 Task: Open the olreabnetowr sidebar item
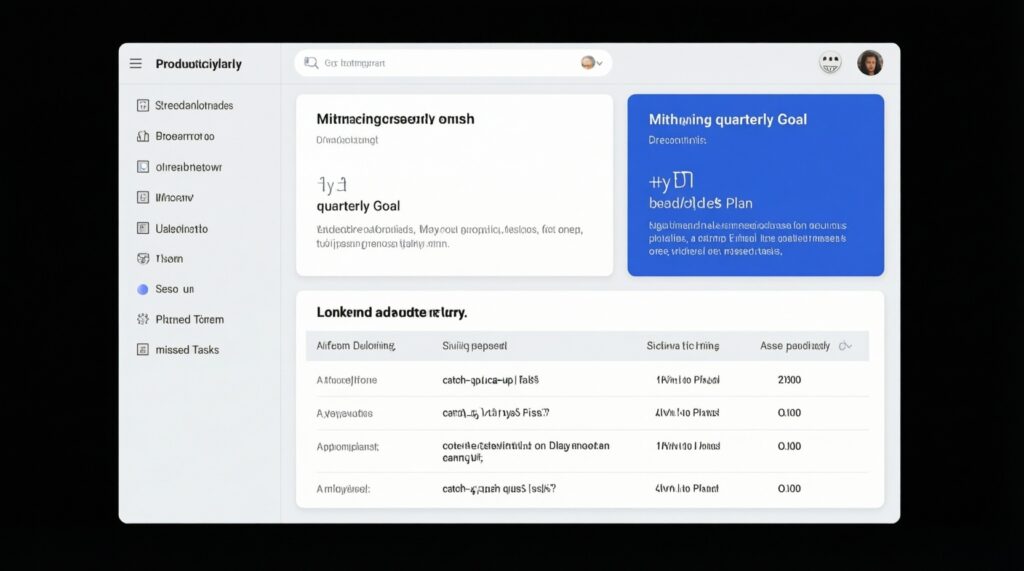188,167
